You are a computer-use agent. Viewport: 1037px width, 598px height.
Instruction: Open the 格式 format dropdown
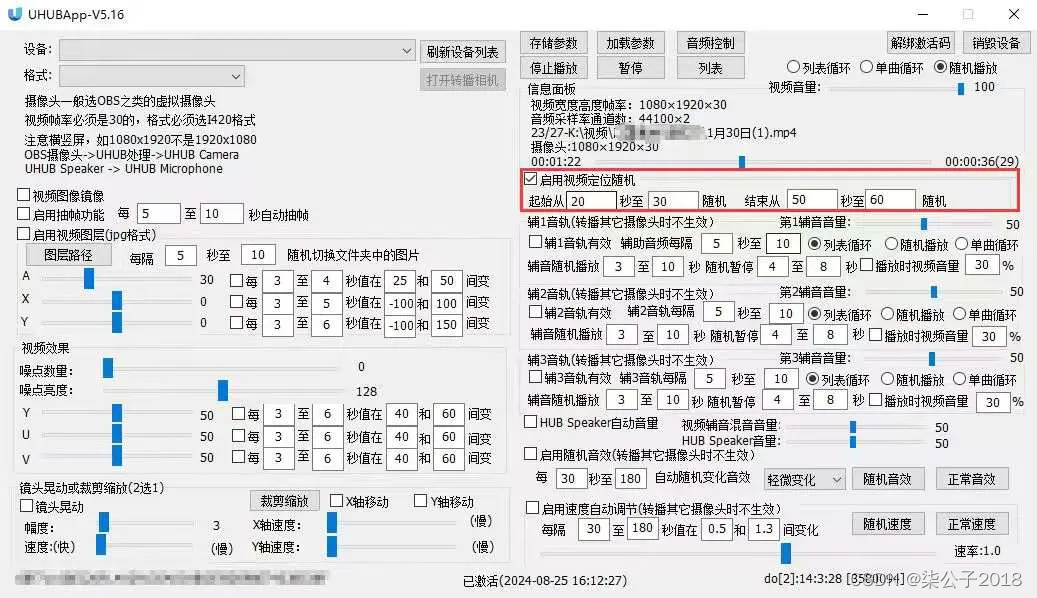(236, 75)
